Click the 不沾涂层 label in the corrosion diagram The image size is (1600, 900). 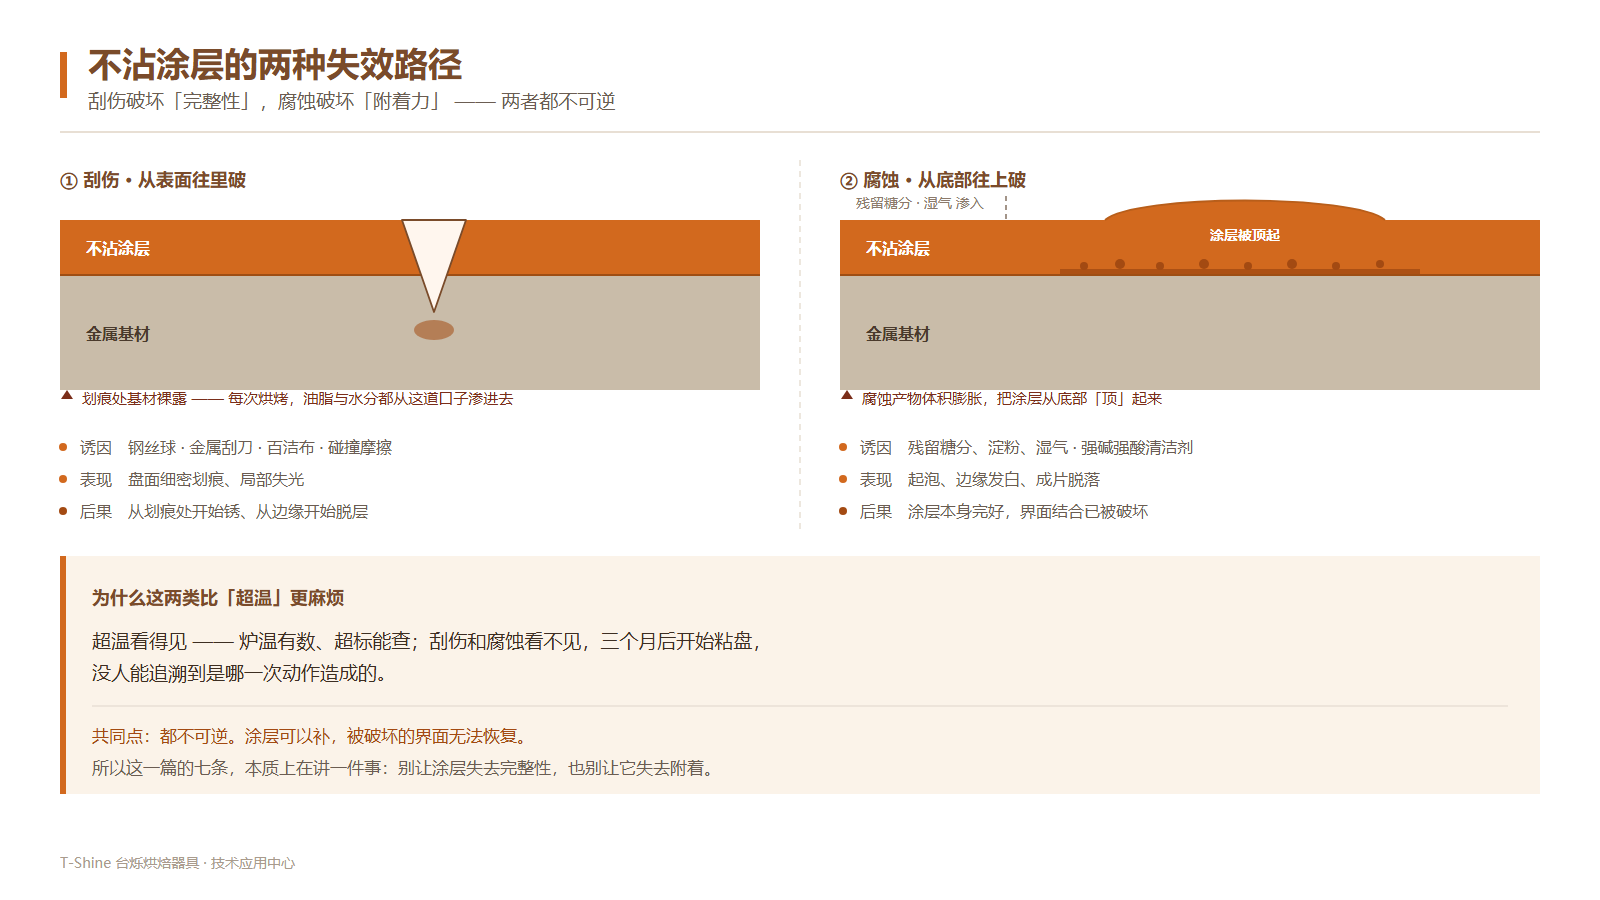(898, 248)
